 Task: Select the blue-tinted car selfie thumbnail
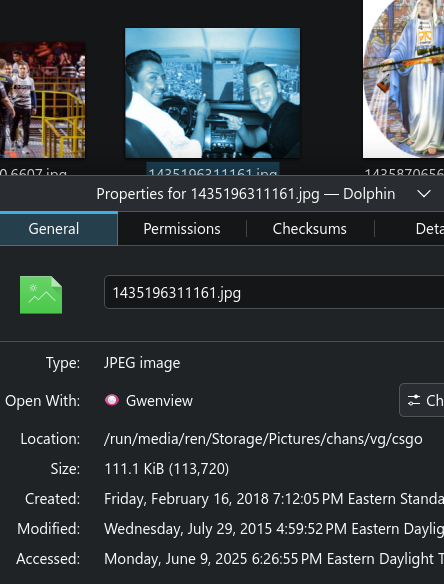click(212, 93)
